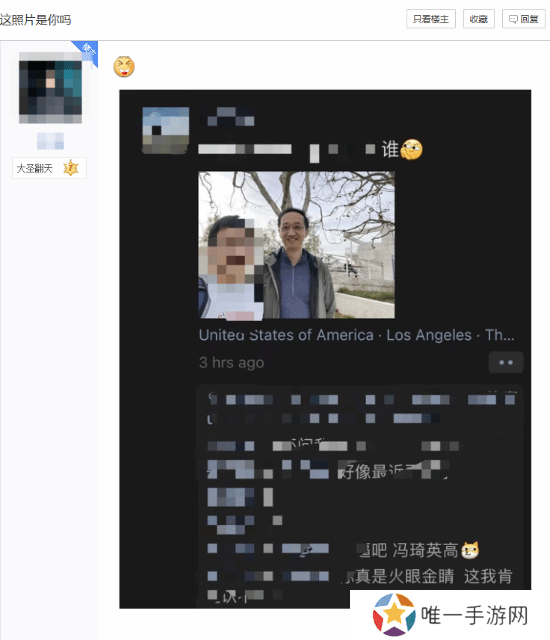Click the 收藏 button
550x640 pixels.
(x=479, y=19)
